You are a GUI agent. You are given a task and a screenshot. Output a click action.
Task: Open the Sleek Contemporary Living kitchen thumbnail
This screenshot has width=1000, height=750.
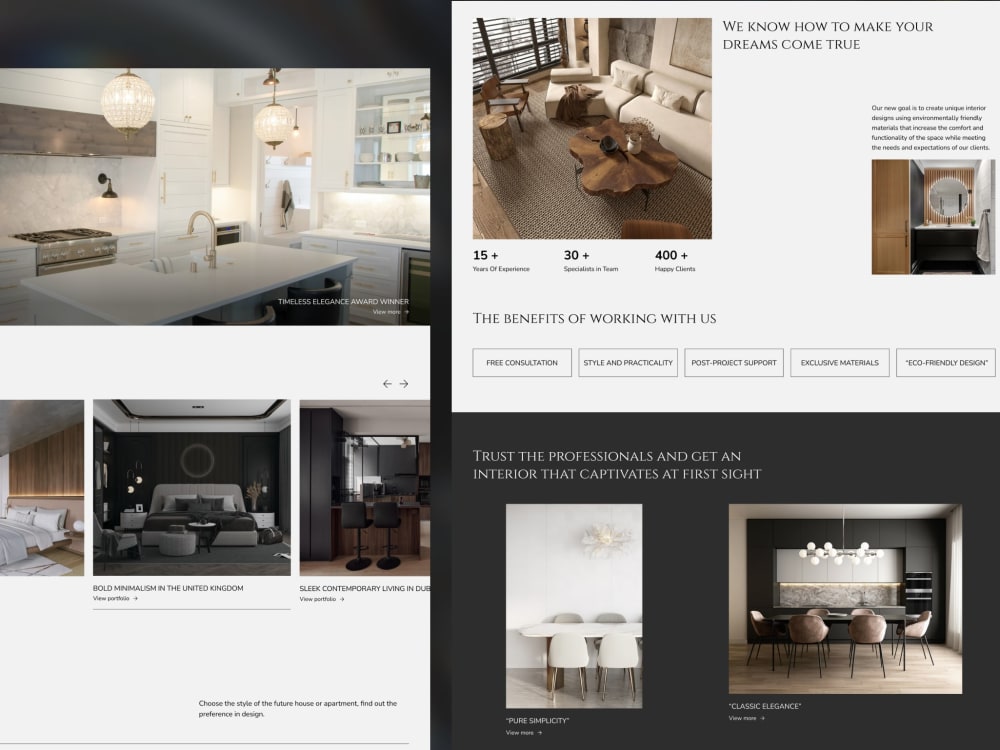tap(365, 487)
